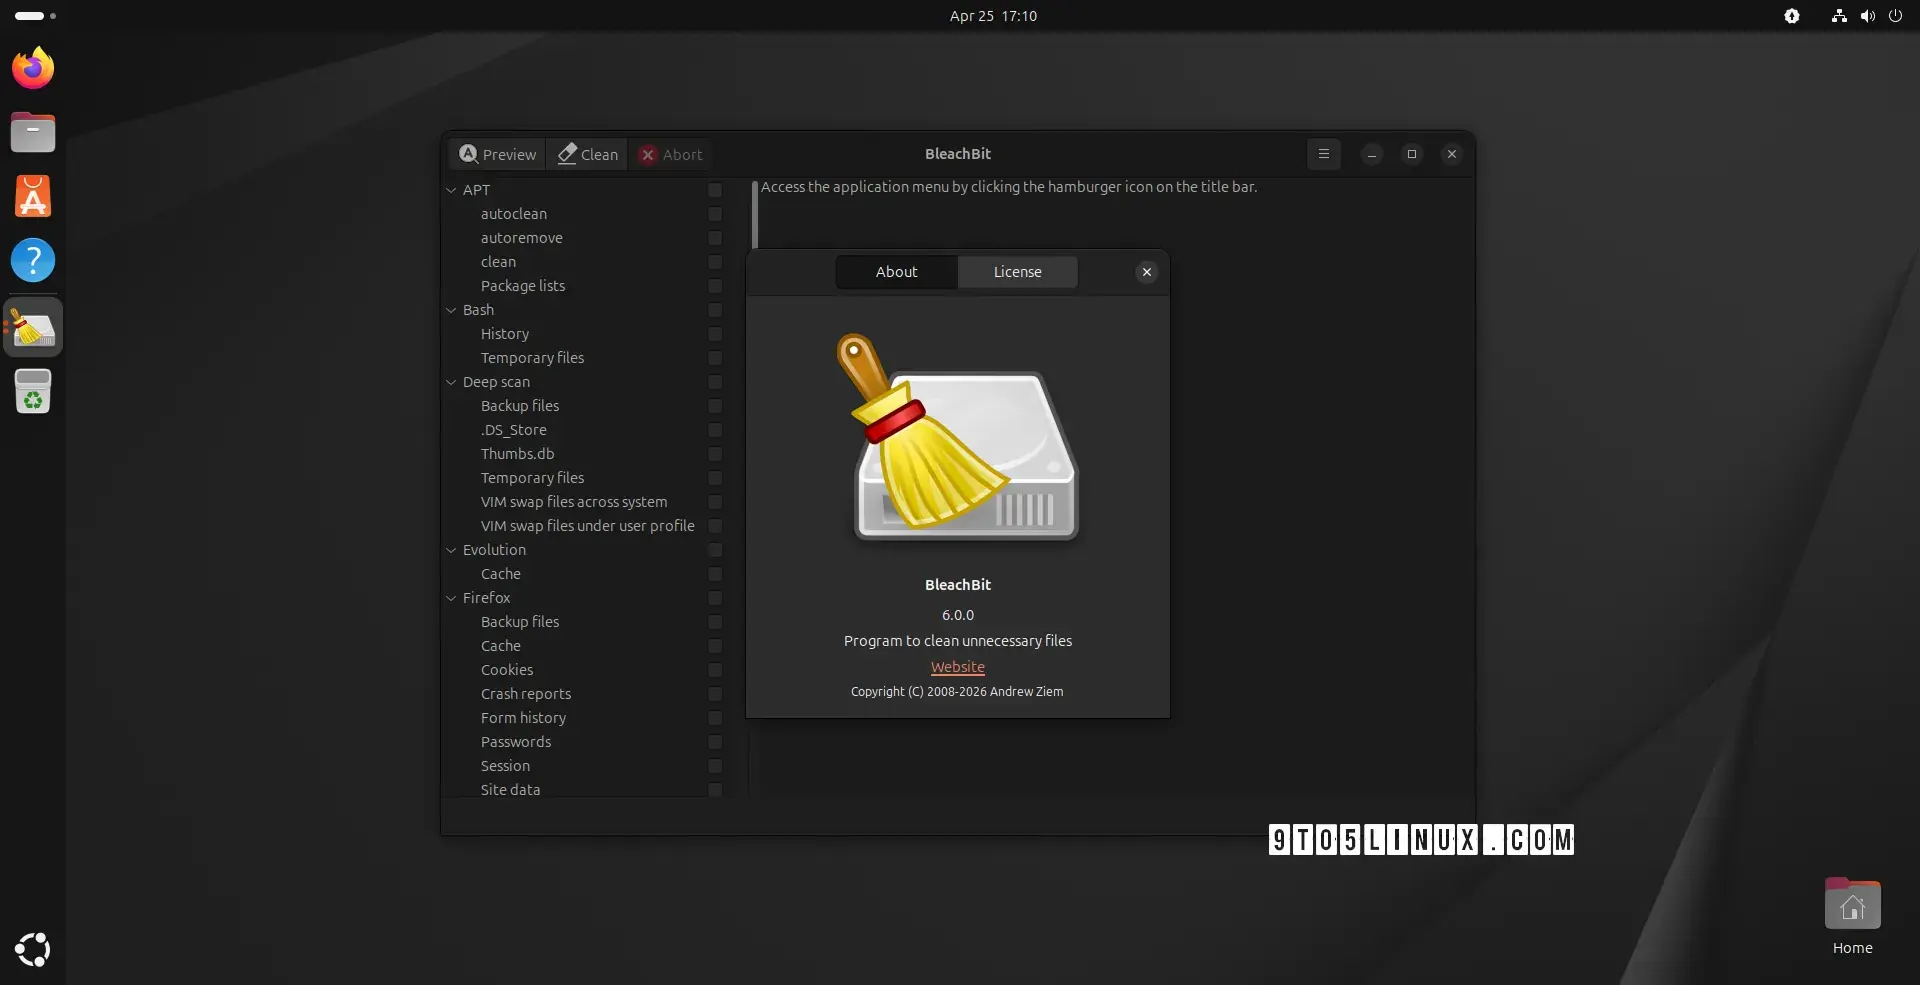Open the Home folder on the desktop
1920x985 pixels.
(1852, 905)
